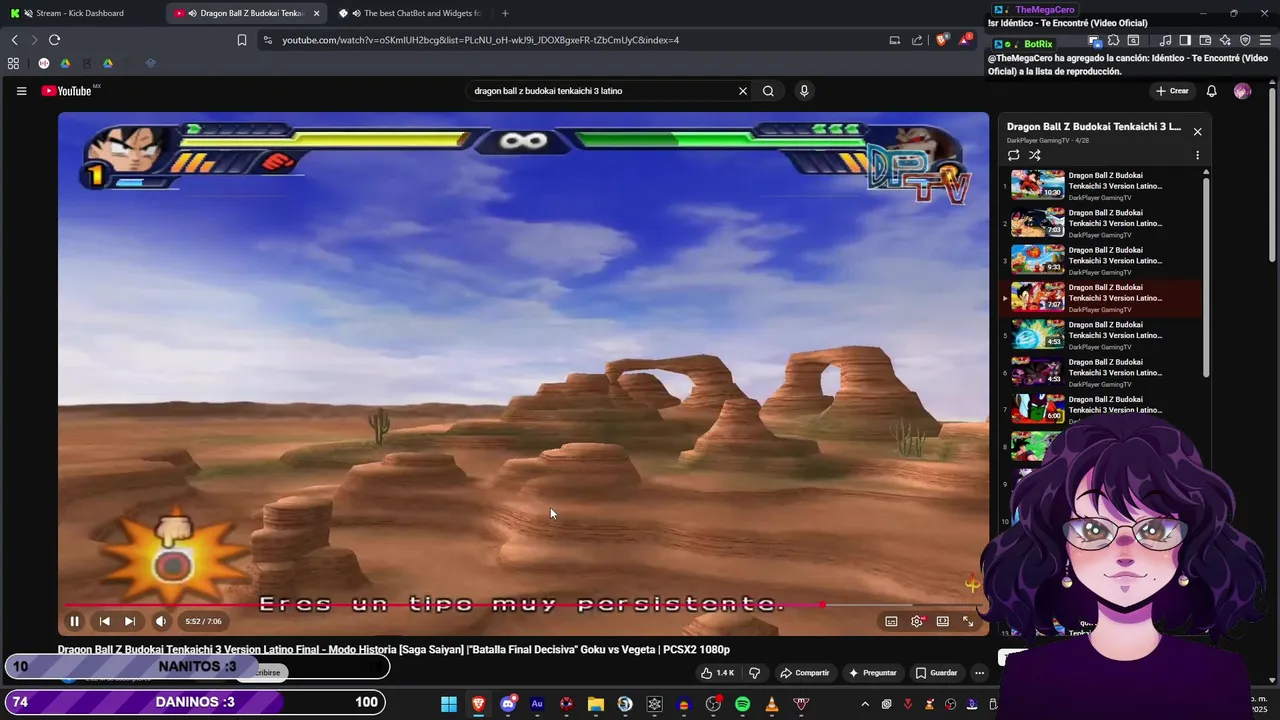
Task: Click the red video progress bar scrubber
Action: coord(822,605)
